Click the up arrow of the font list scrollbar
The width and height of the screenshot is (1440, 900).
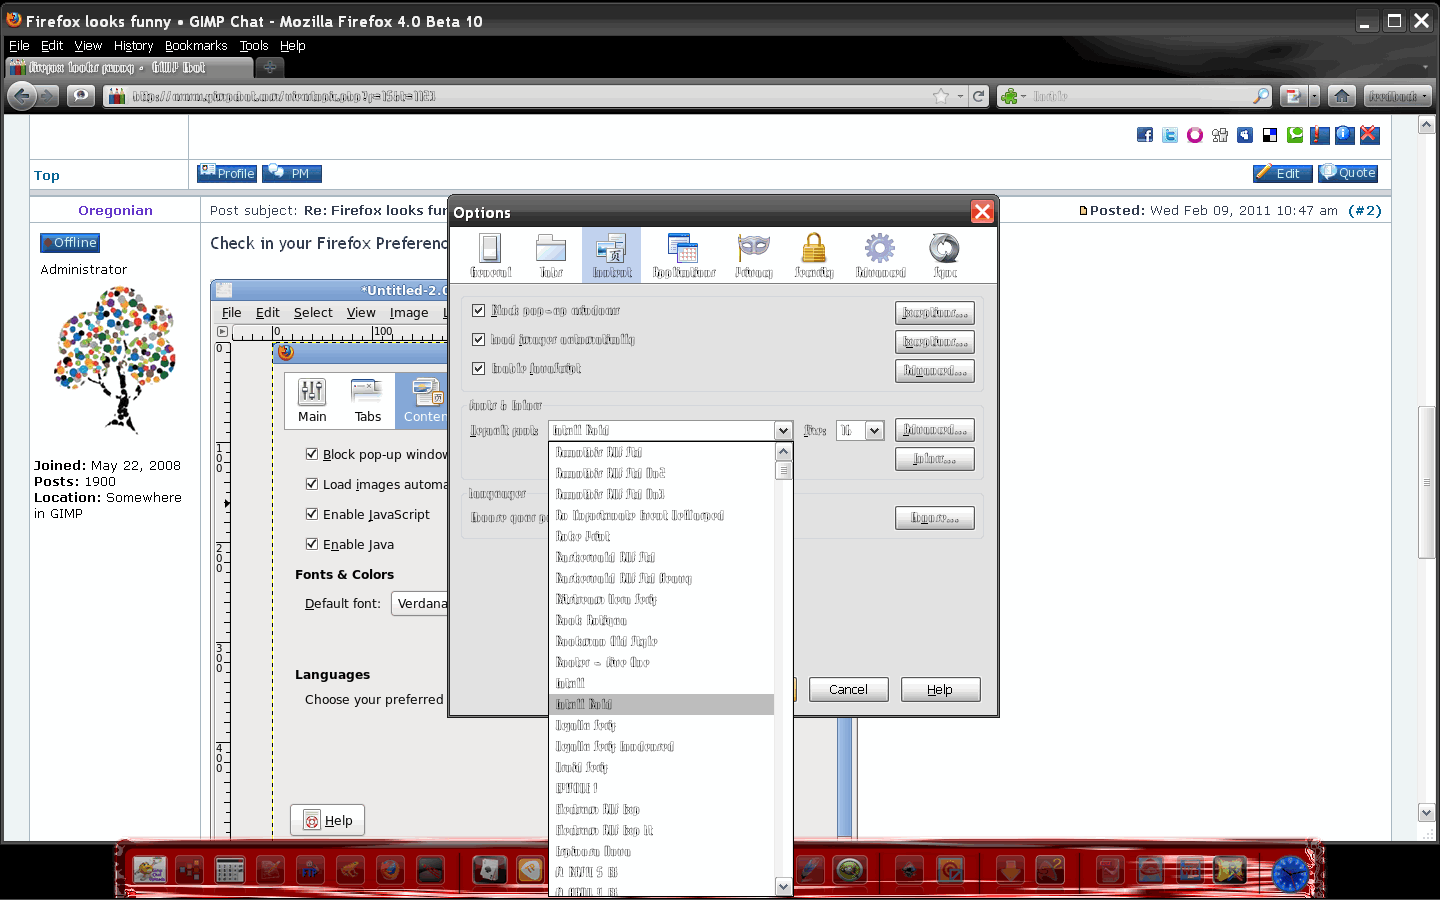point(783,452)
